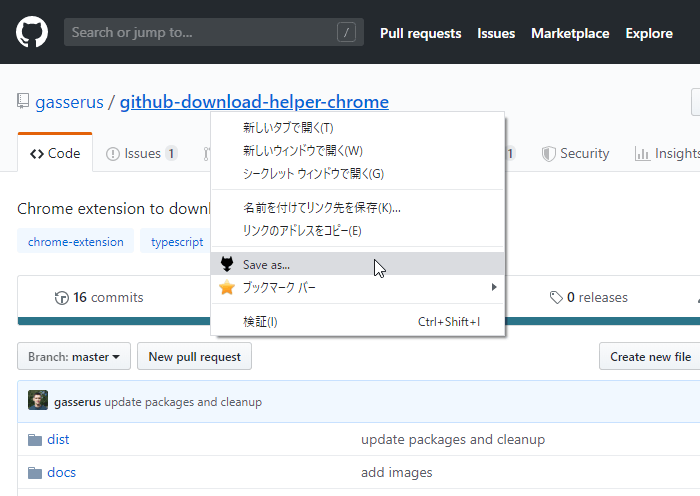Open Issues in top navigation bar
The width and height of the screenshot is (700, 496).
(x=496, y=33)
